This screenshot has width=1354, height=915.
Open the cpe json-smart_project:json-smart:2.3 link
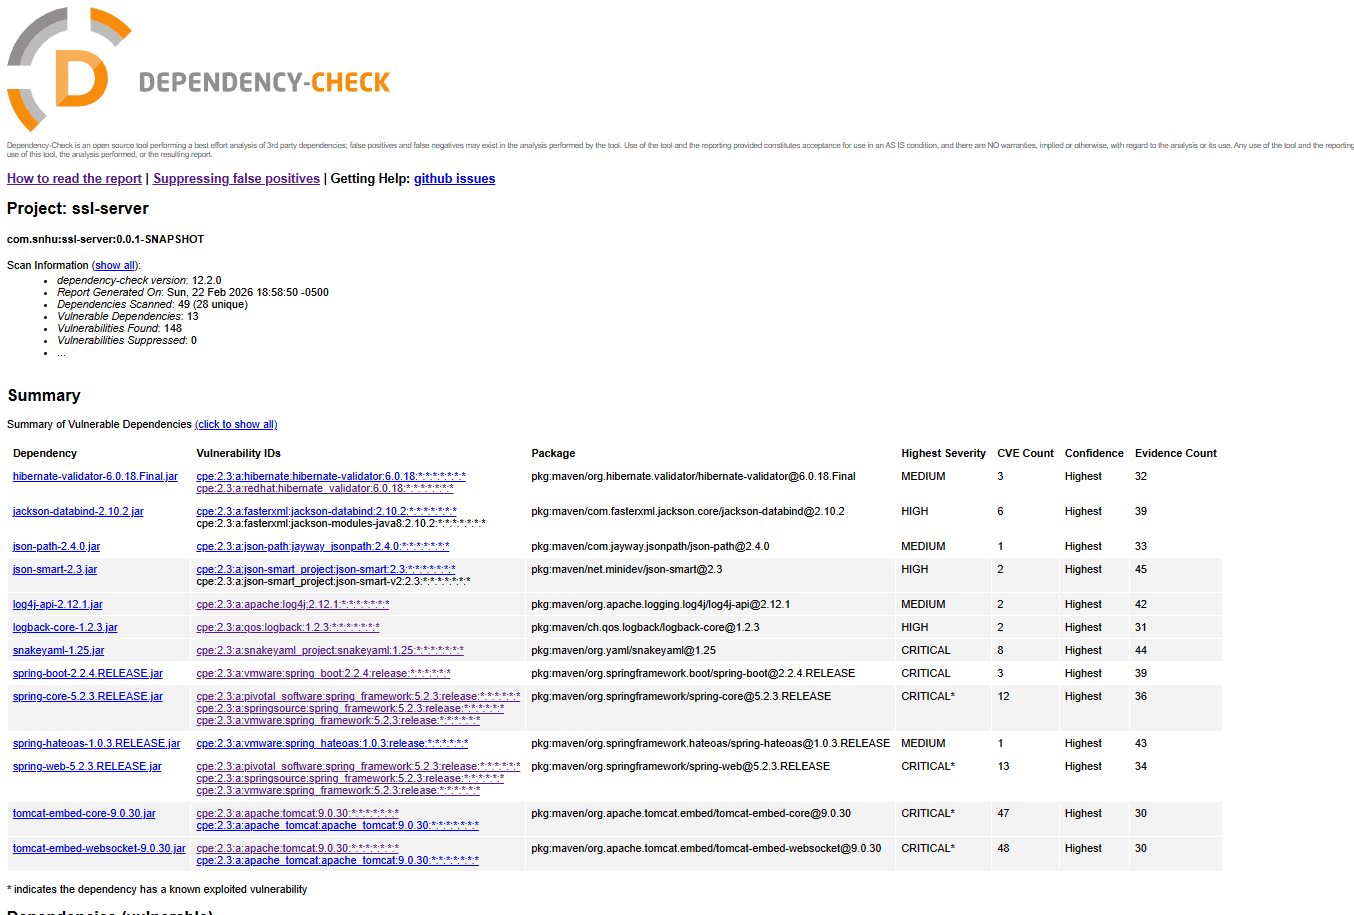pyautogui.click(x=326, y=570)
